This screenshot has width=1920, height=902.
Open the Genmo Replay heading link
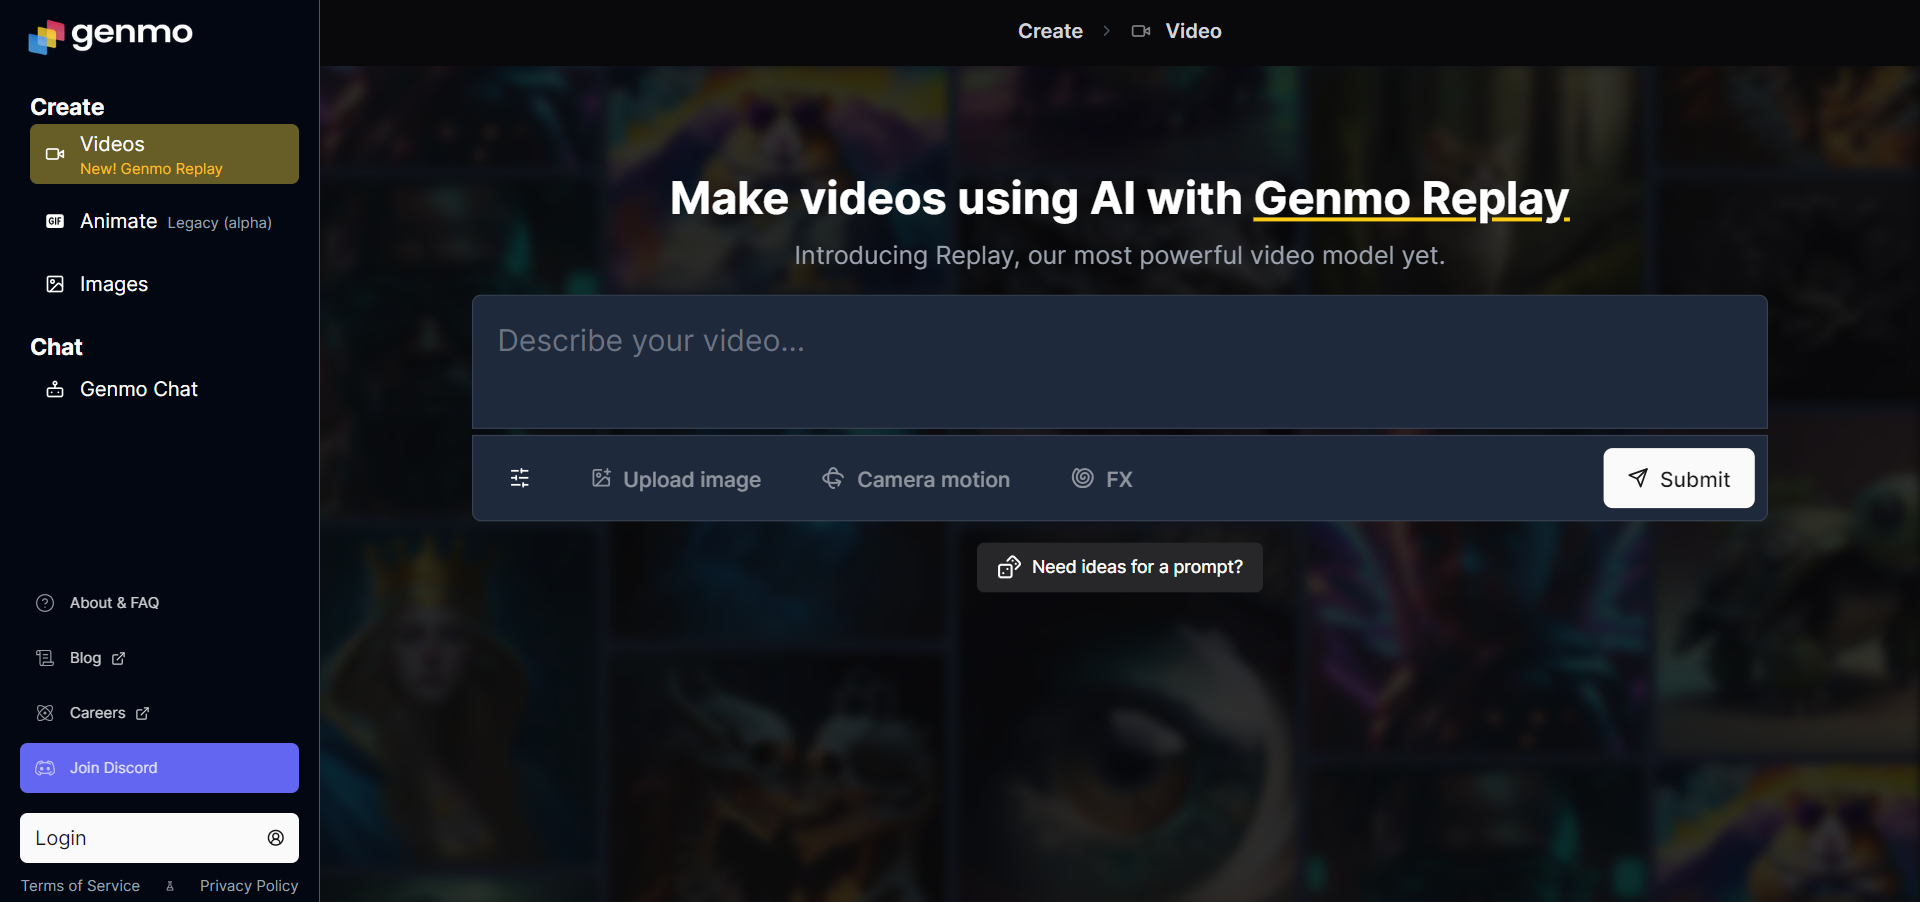pos(1411,198)
